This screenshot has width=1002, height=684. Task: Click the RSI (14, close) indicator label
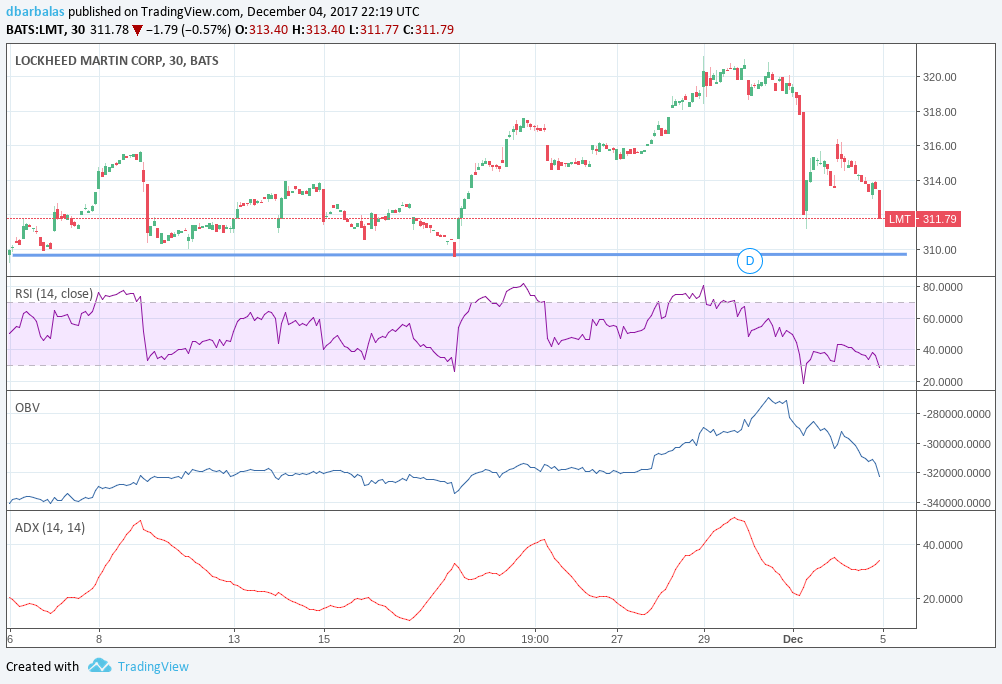pos(54,293)
